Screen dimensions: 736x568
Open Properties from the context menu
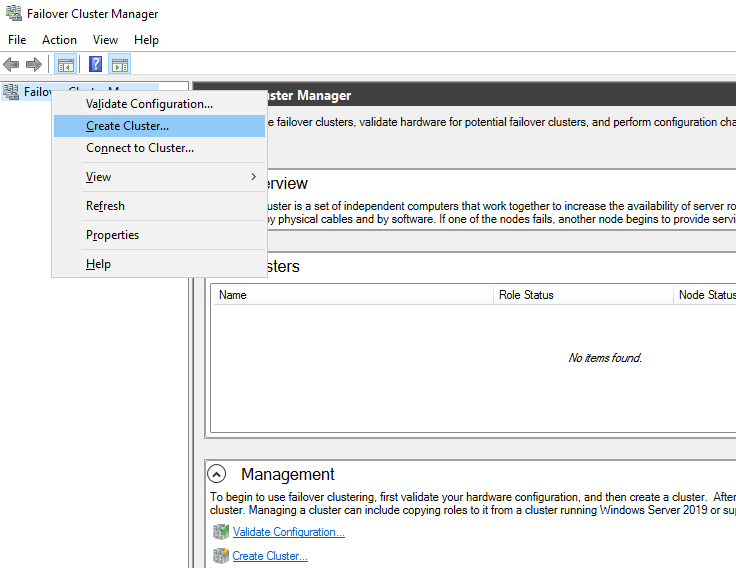pyautogui.click(x=160, y=235)
